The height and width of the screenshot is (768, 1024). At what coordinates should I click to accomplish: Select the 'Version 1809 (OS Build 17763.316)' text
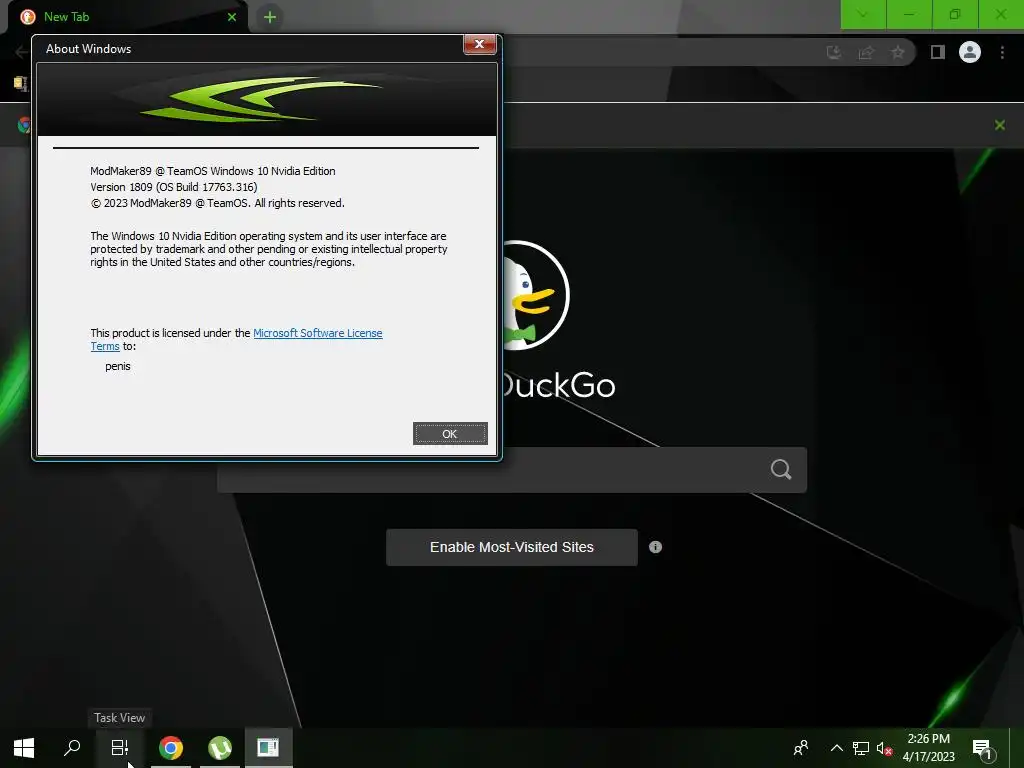click(x=174, y=187)
